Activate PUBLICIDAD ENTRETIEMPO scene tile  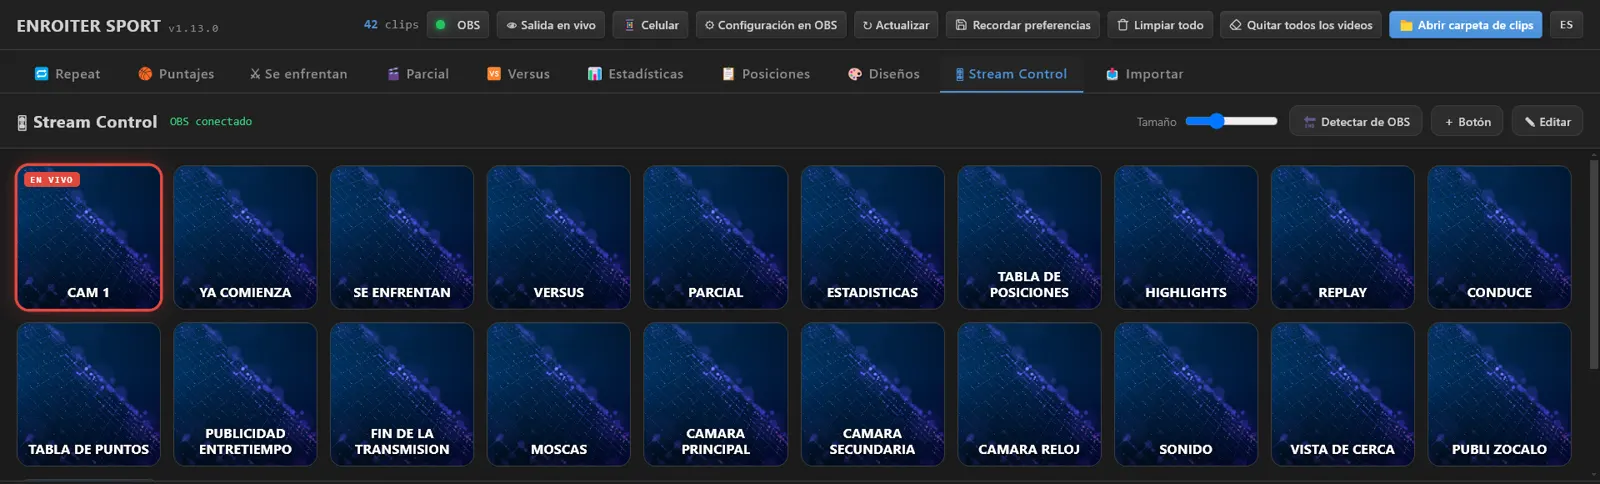coord(245,394)
